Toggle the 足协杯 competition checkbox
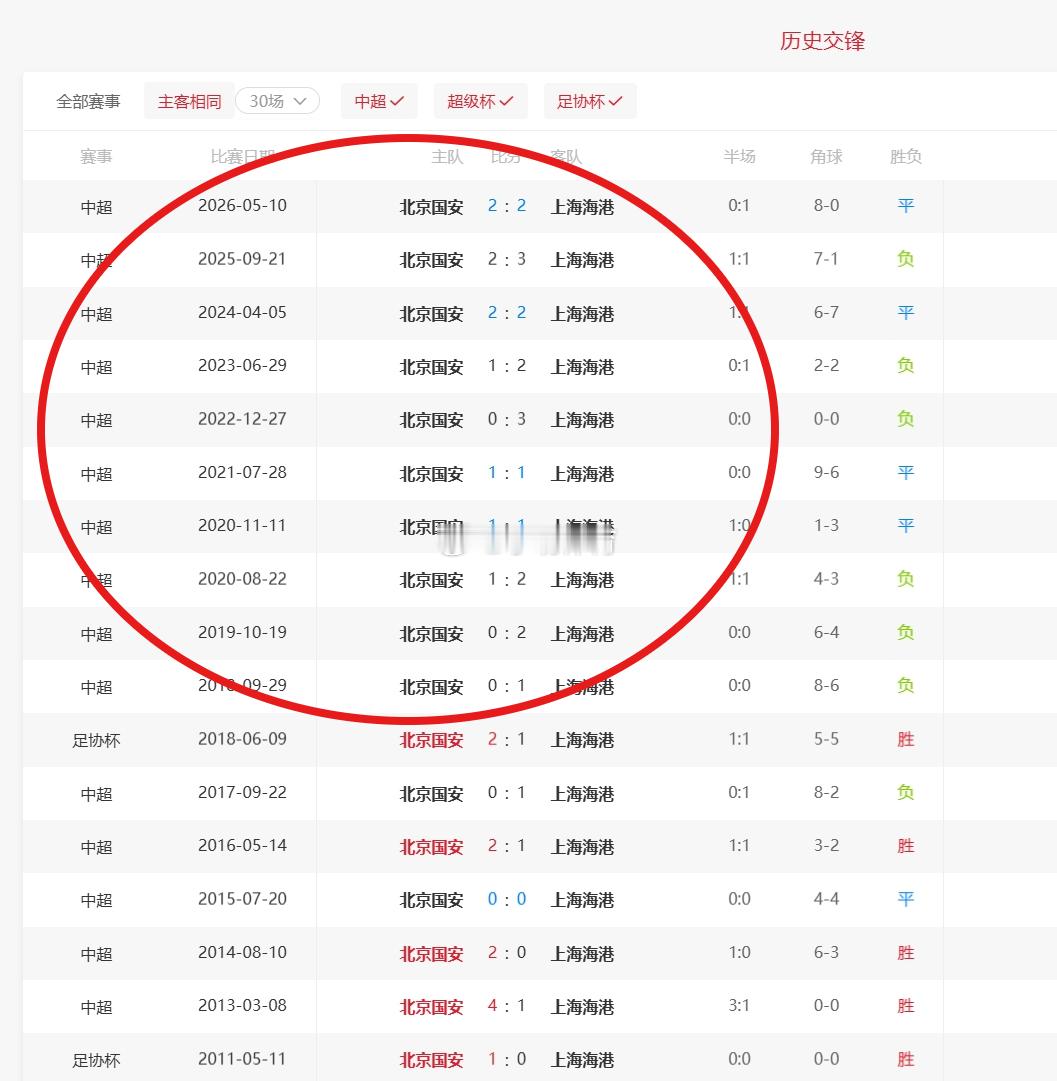1057x1081 pixels. pyautogui.click(x=590, y=101)
